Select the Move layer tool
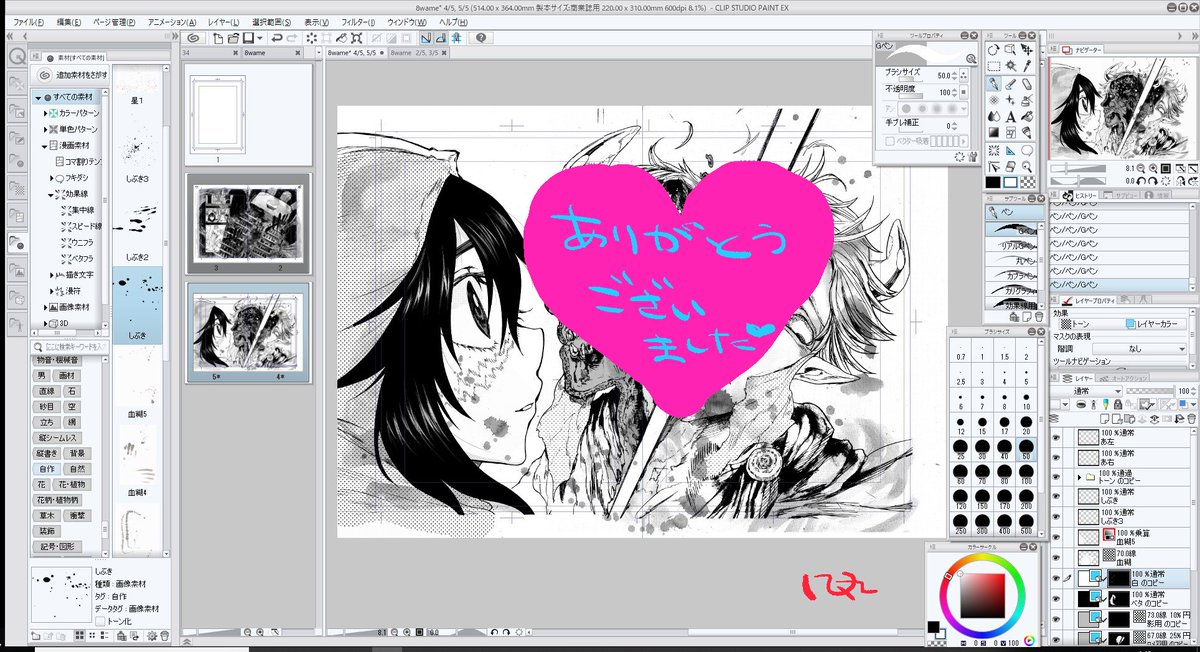 tap(1028, 50)
